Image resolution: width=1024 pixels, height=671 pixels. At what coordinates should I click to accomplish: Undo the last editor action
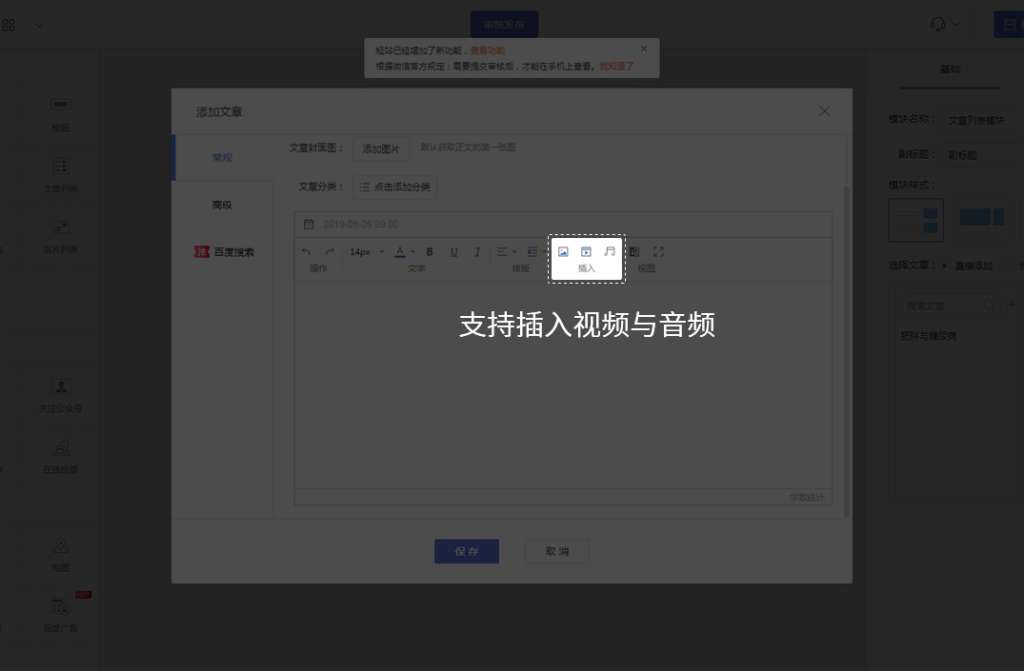point(306,252)
